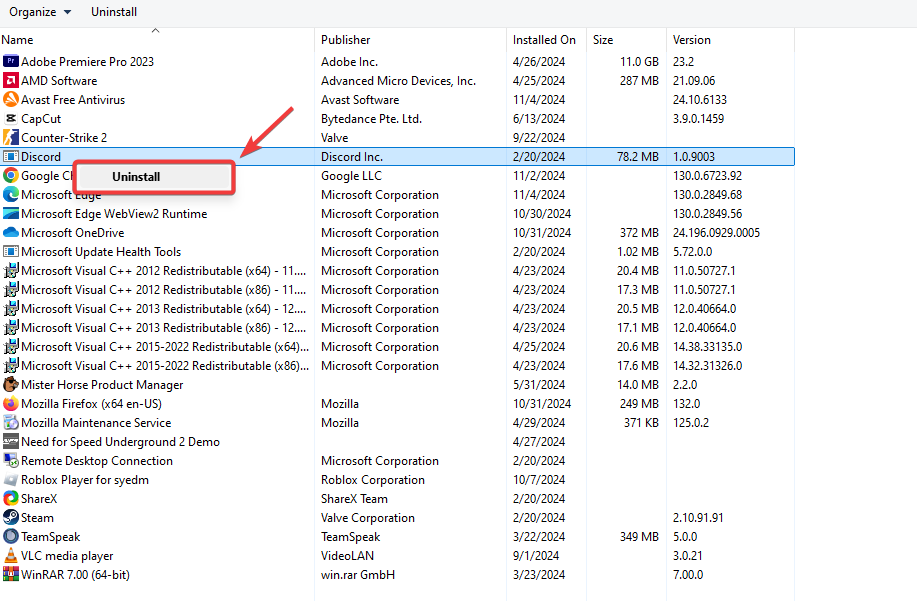Click Uninstall in the context menu

tap(136, 177)
